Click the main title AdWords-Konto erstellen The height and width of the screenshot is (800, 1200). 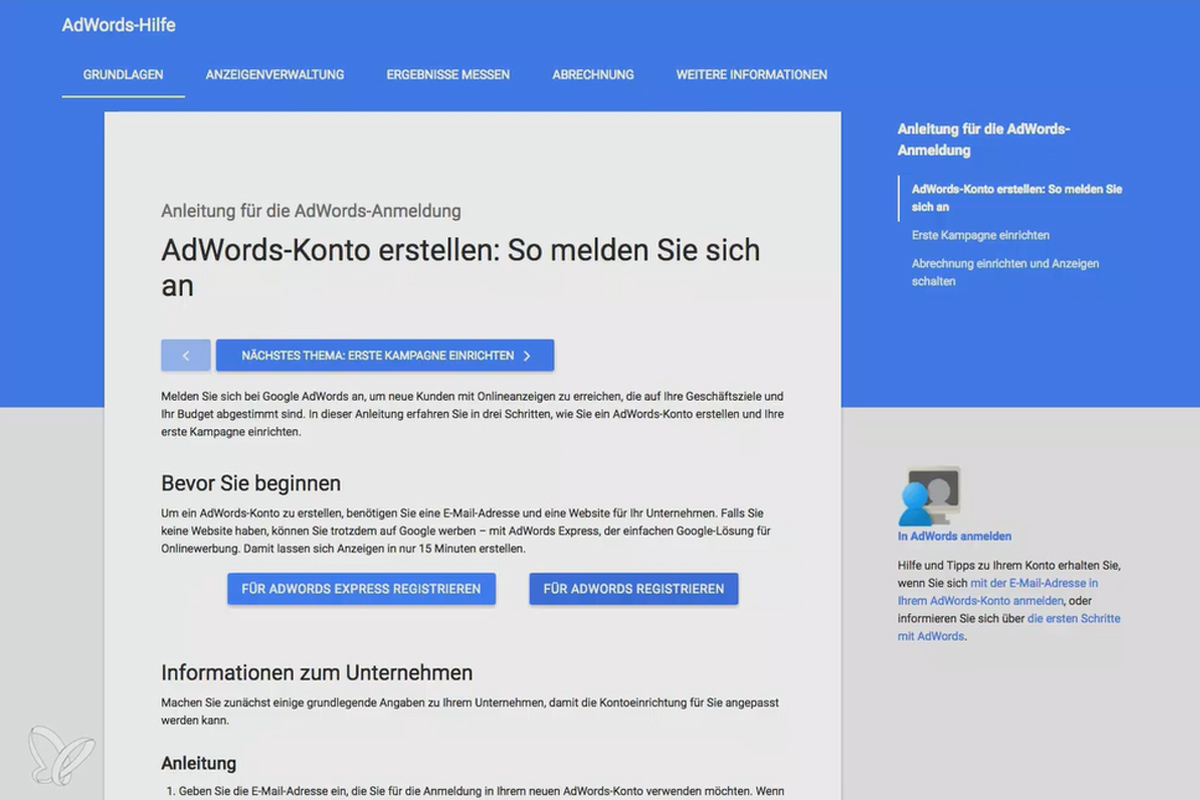tap(460, 267)
